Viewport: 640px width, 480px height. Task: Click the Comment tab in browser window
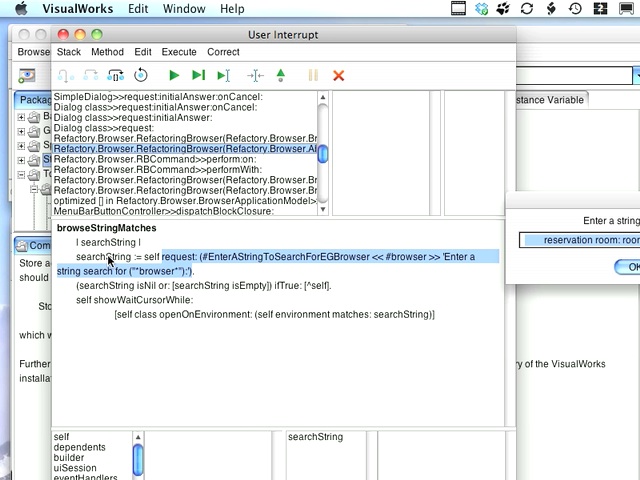pyautogui.click(x=33, y=245)
